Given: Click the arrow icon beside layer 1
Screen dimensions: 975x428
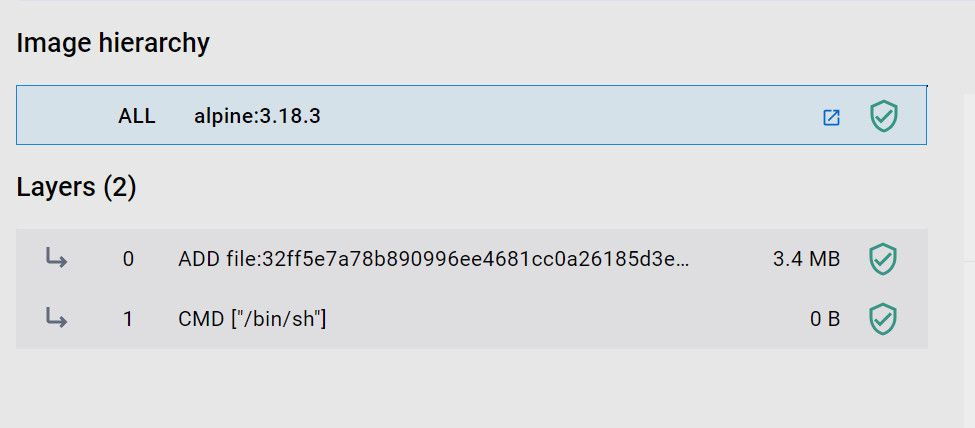Looking at the screenshot, I should 57,319.
